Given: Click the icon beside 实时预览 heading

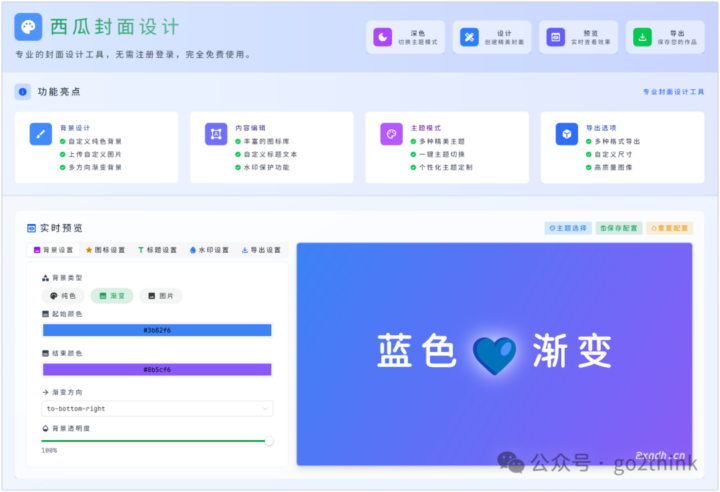Looking at the screenshot, I should 31,228.
